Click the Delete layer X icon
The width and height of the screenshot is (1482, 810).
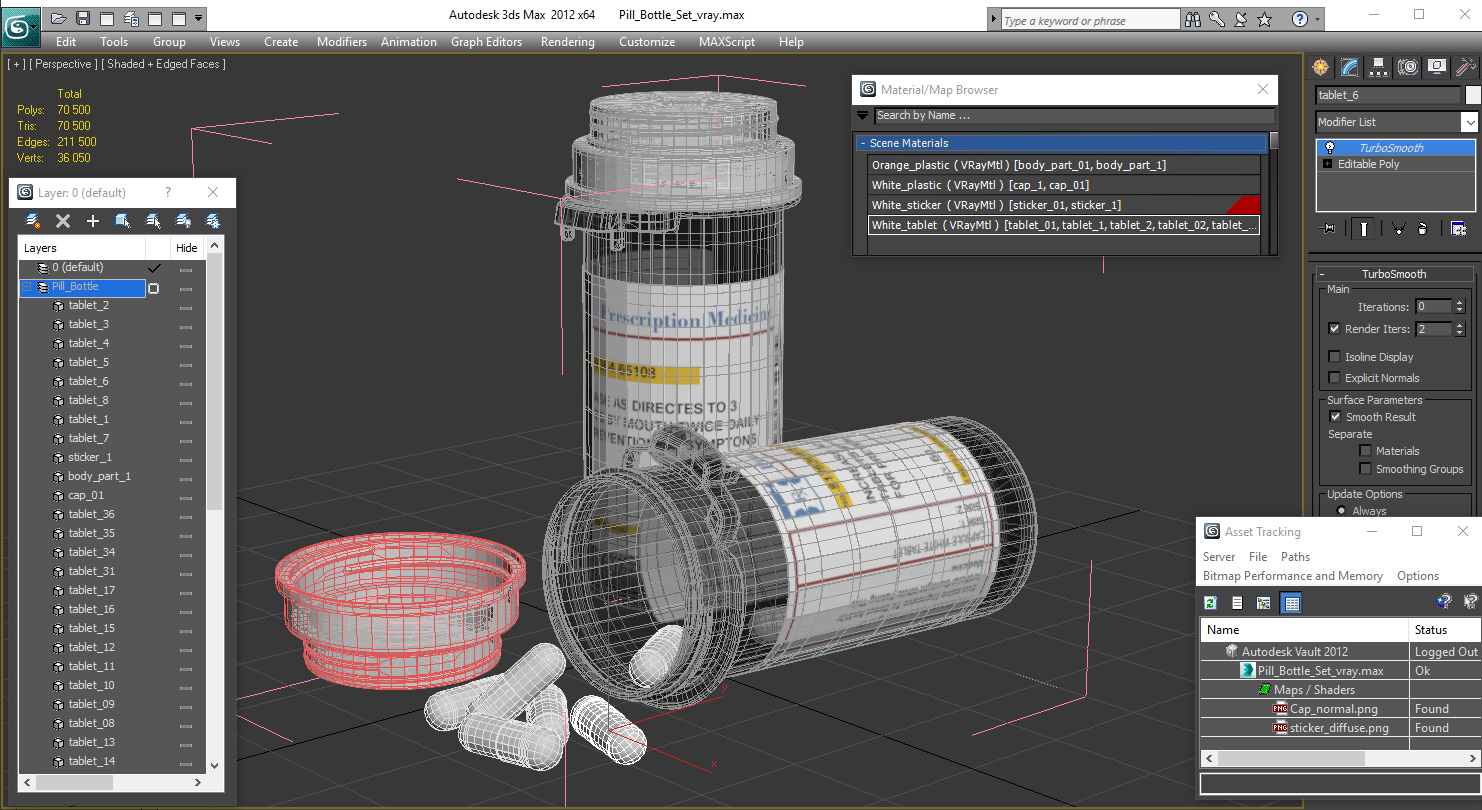pos(63,221)
